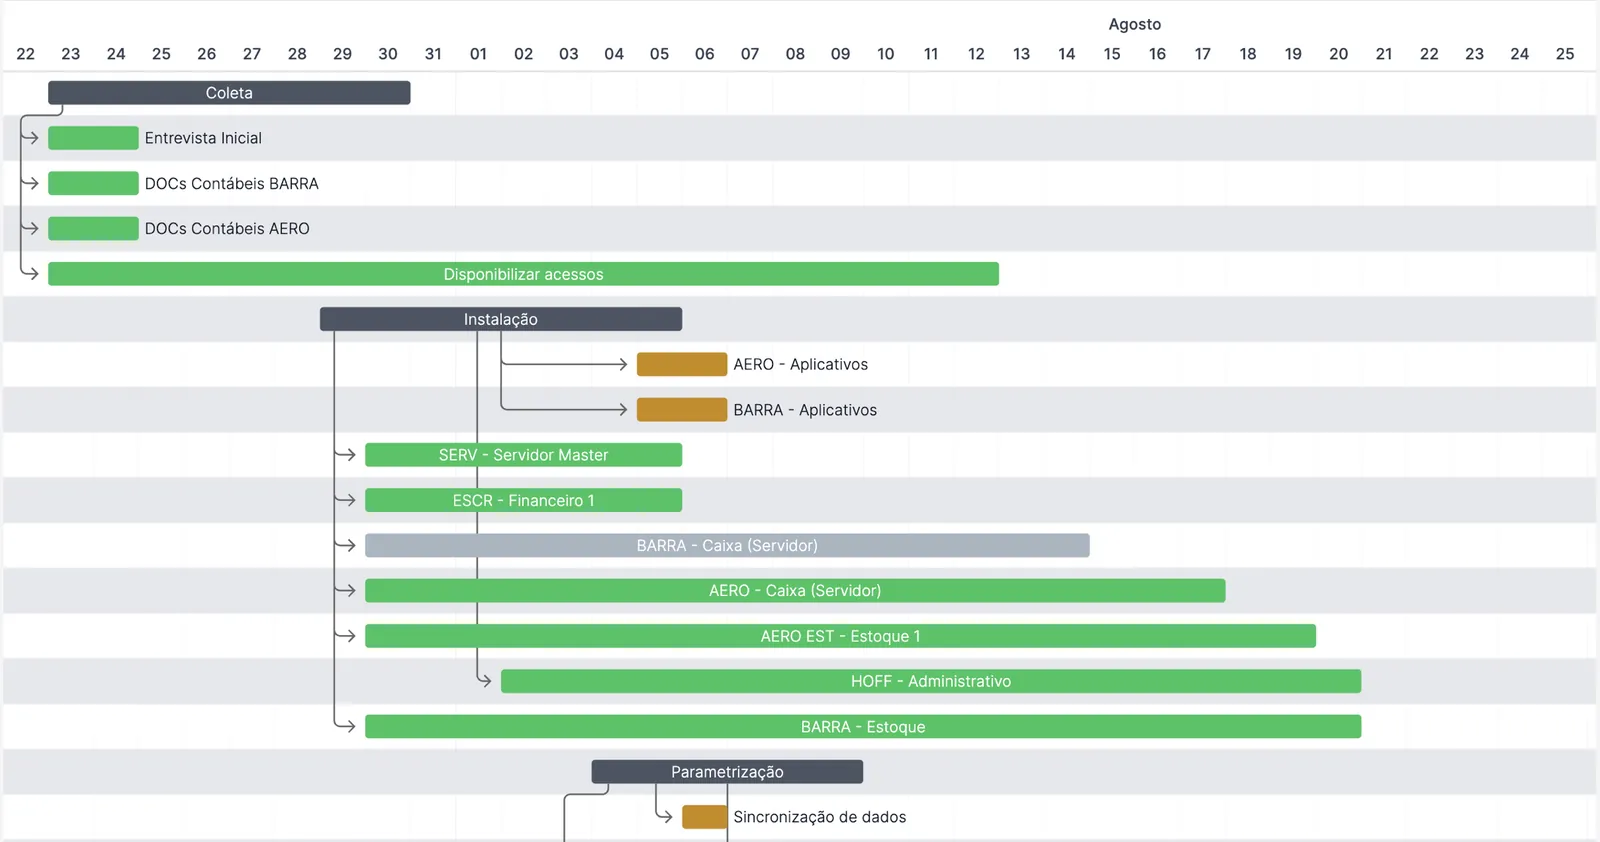
Task: Click the Sincronização de dados label
Action: coord(819,817)
